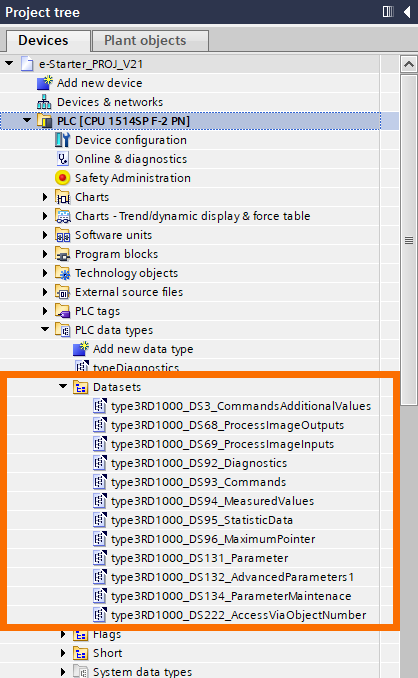Expand the Flags group
Viewport: 418px width, 678px height.
[x=63, y=634]
